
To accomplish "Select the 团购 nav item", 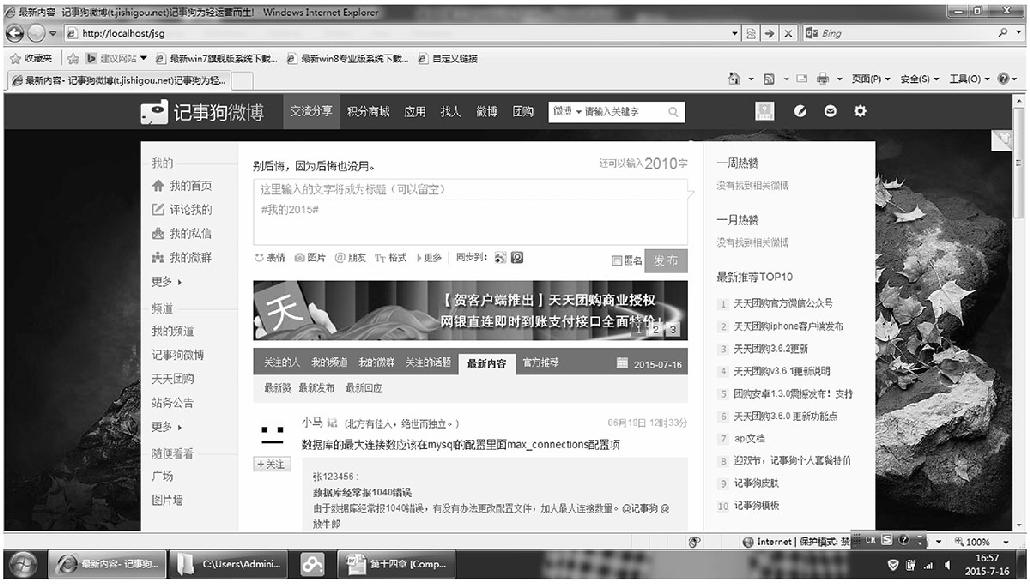I will (523, 112).
